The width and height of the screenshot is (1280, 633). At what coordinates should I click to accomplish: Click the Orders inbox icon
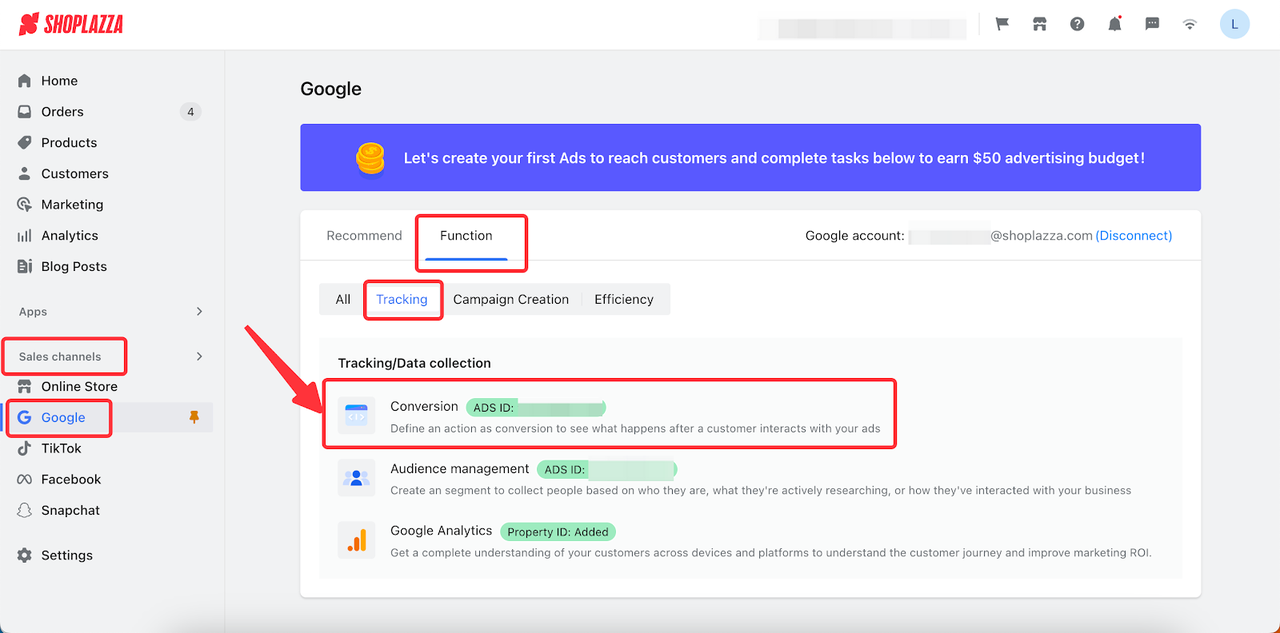pos(25,112)
